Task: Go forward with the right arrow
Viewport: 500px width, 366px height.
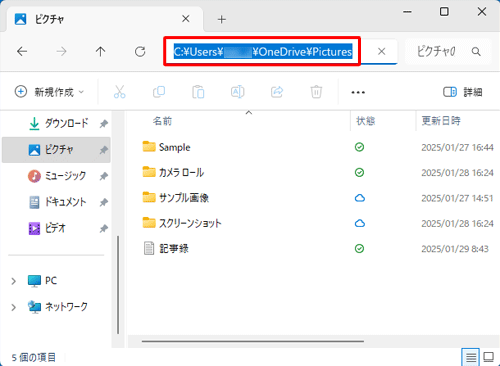Action: pos(61,51)
